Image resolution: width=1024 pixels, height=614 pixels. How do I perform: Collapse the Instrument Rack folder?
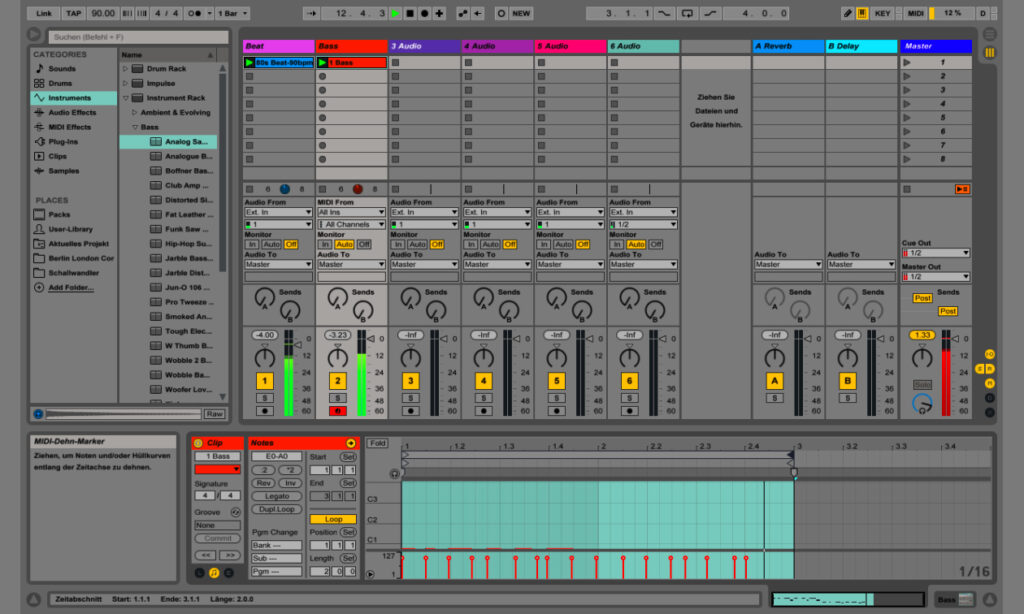click(125, 98)
